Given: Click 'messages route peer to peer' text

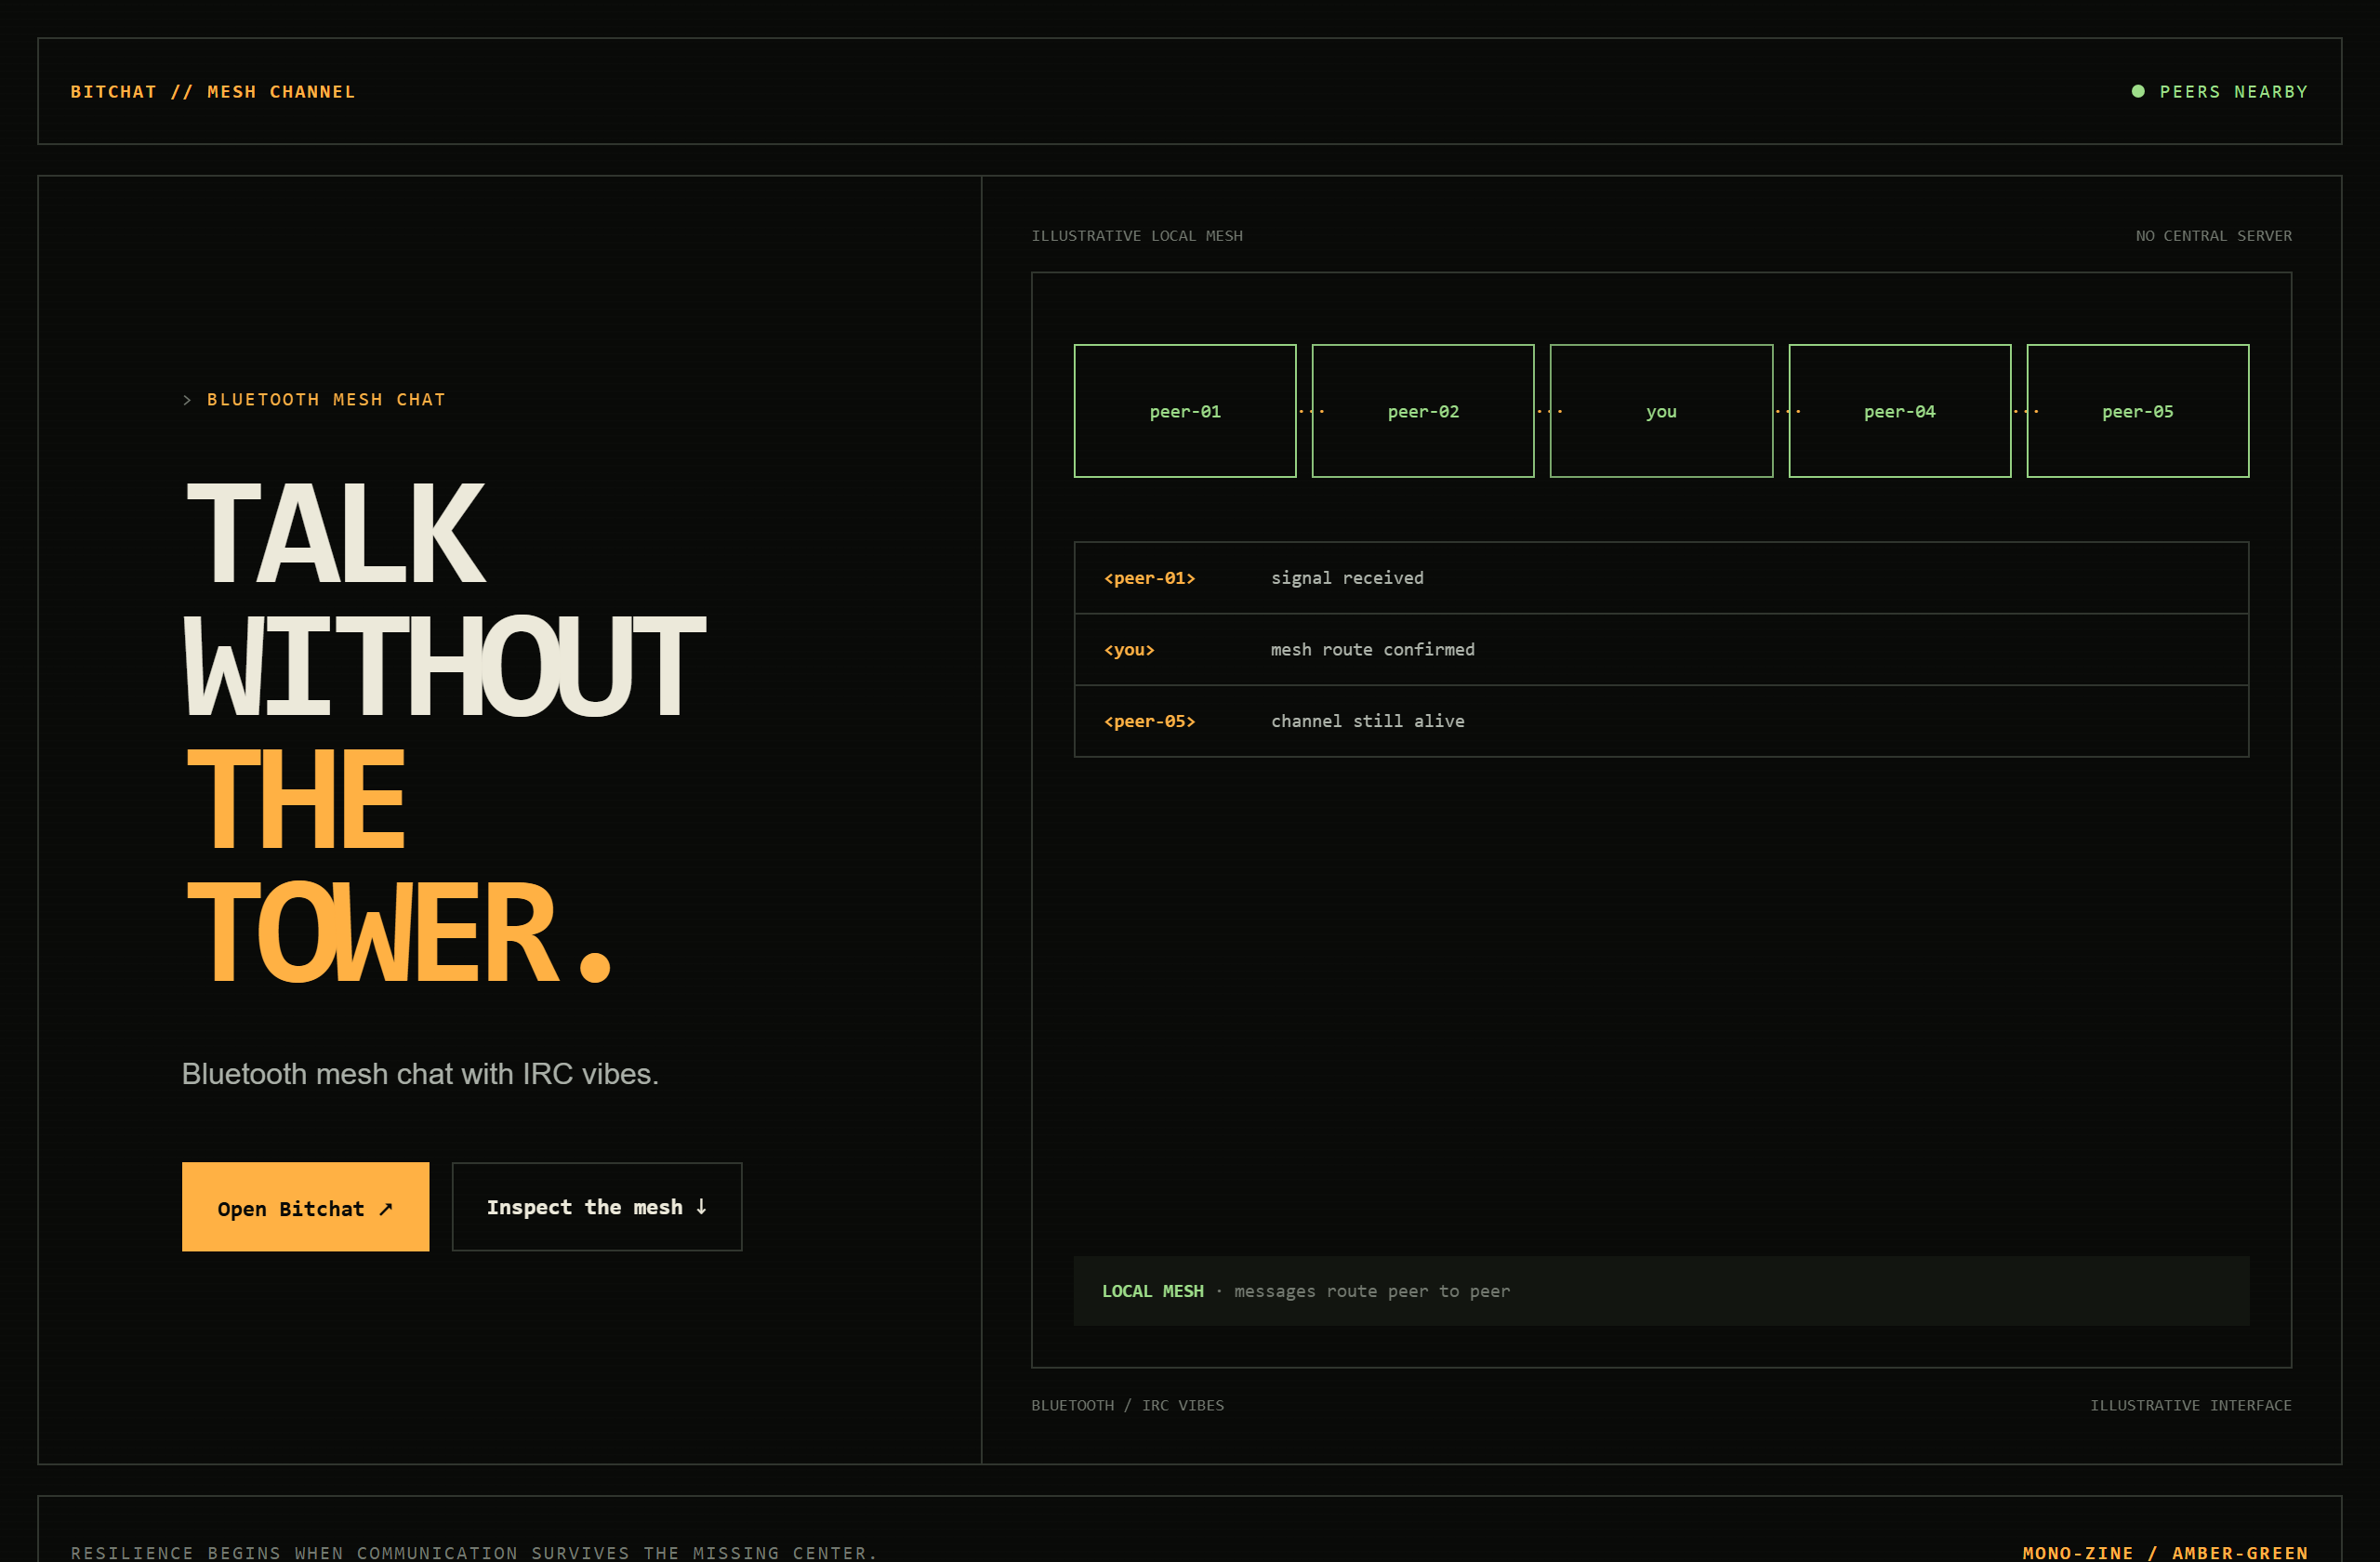Looking at the screenshot, I should click(x=1372, y=1291).
